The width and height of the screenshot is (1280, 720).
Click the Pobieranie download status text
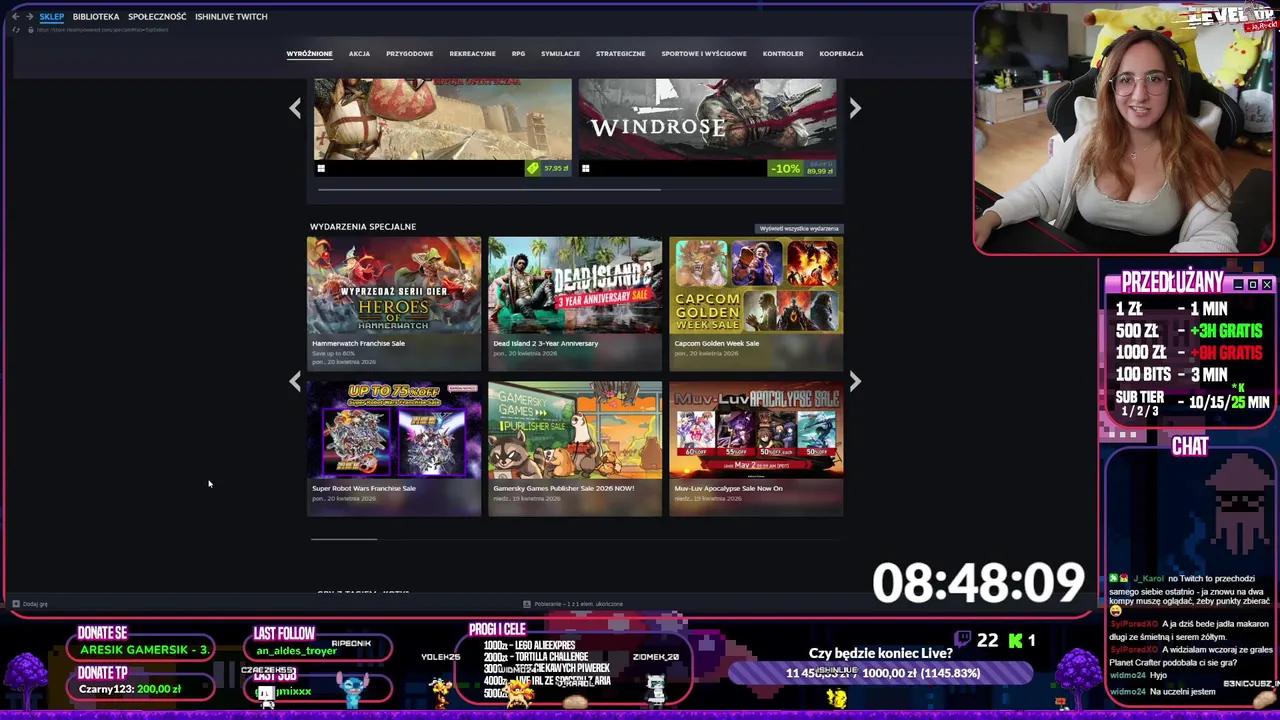(x=579, y=604)
